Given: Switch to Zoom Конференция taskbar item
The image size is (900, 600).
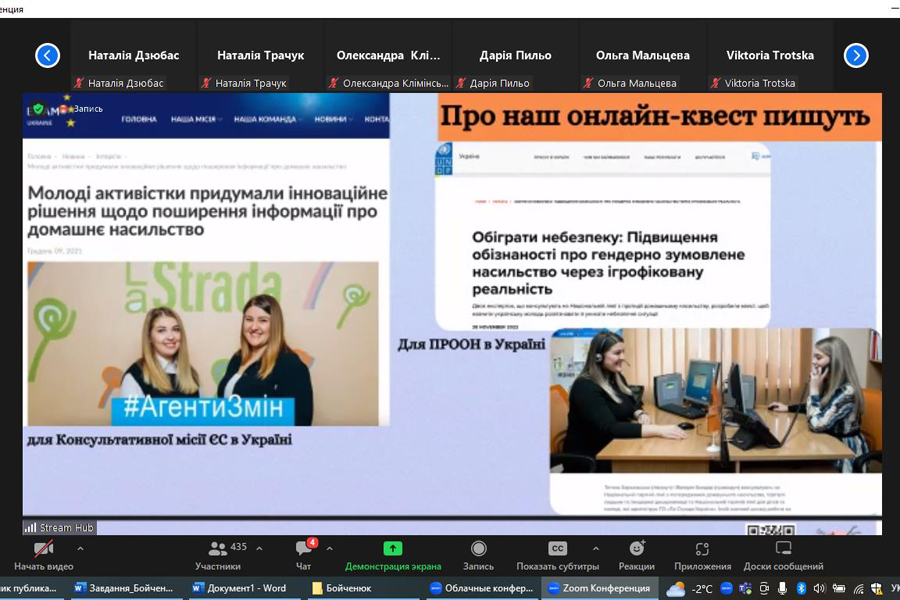Looking at the screenshot, I should coord(599,588).
